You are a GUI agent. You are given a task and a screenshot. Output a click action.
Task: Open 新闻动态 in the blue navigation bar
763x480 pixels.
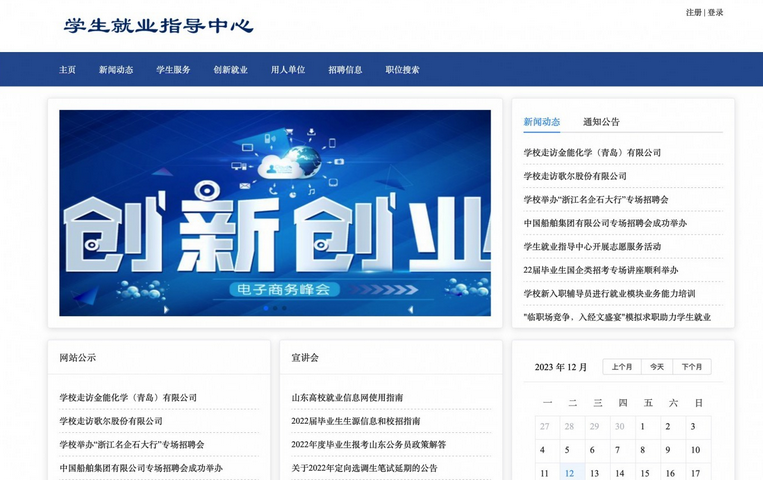tap(116, 70)
